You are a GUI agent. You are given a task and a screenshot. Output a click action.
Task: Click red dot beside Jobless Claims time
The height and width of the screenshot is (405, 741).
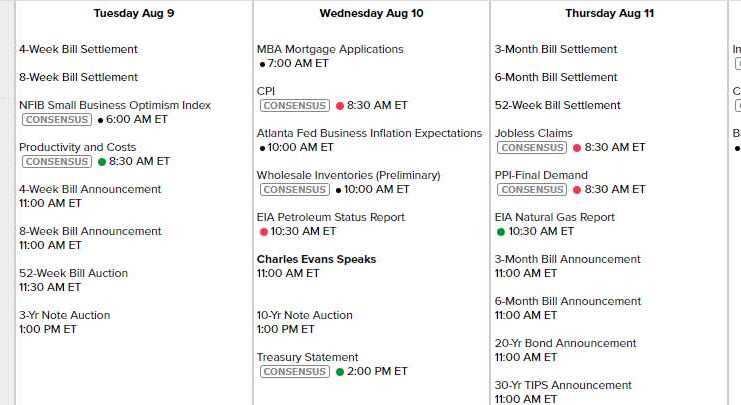577,147
